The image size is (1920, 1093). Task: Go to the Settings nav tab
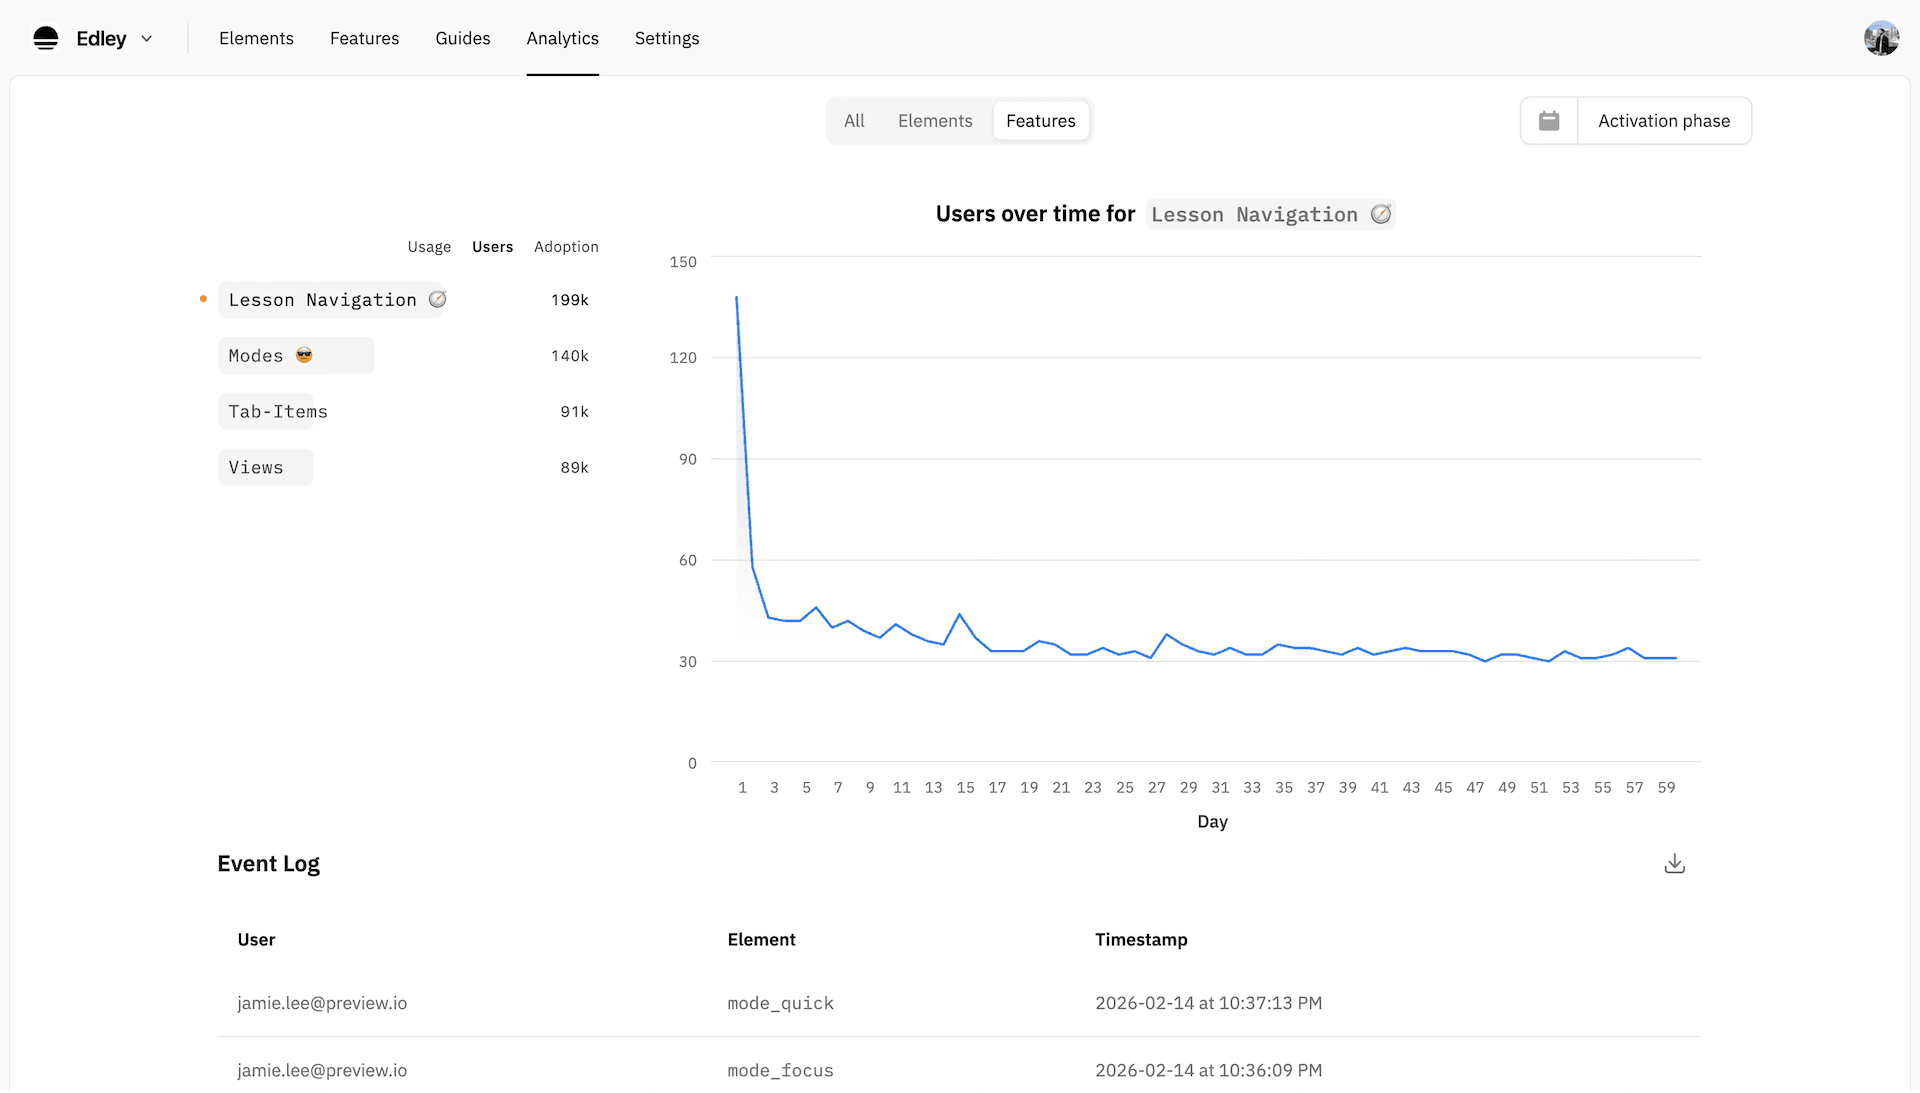pos(667,38)
